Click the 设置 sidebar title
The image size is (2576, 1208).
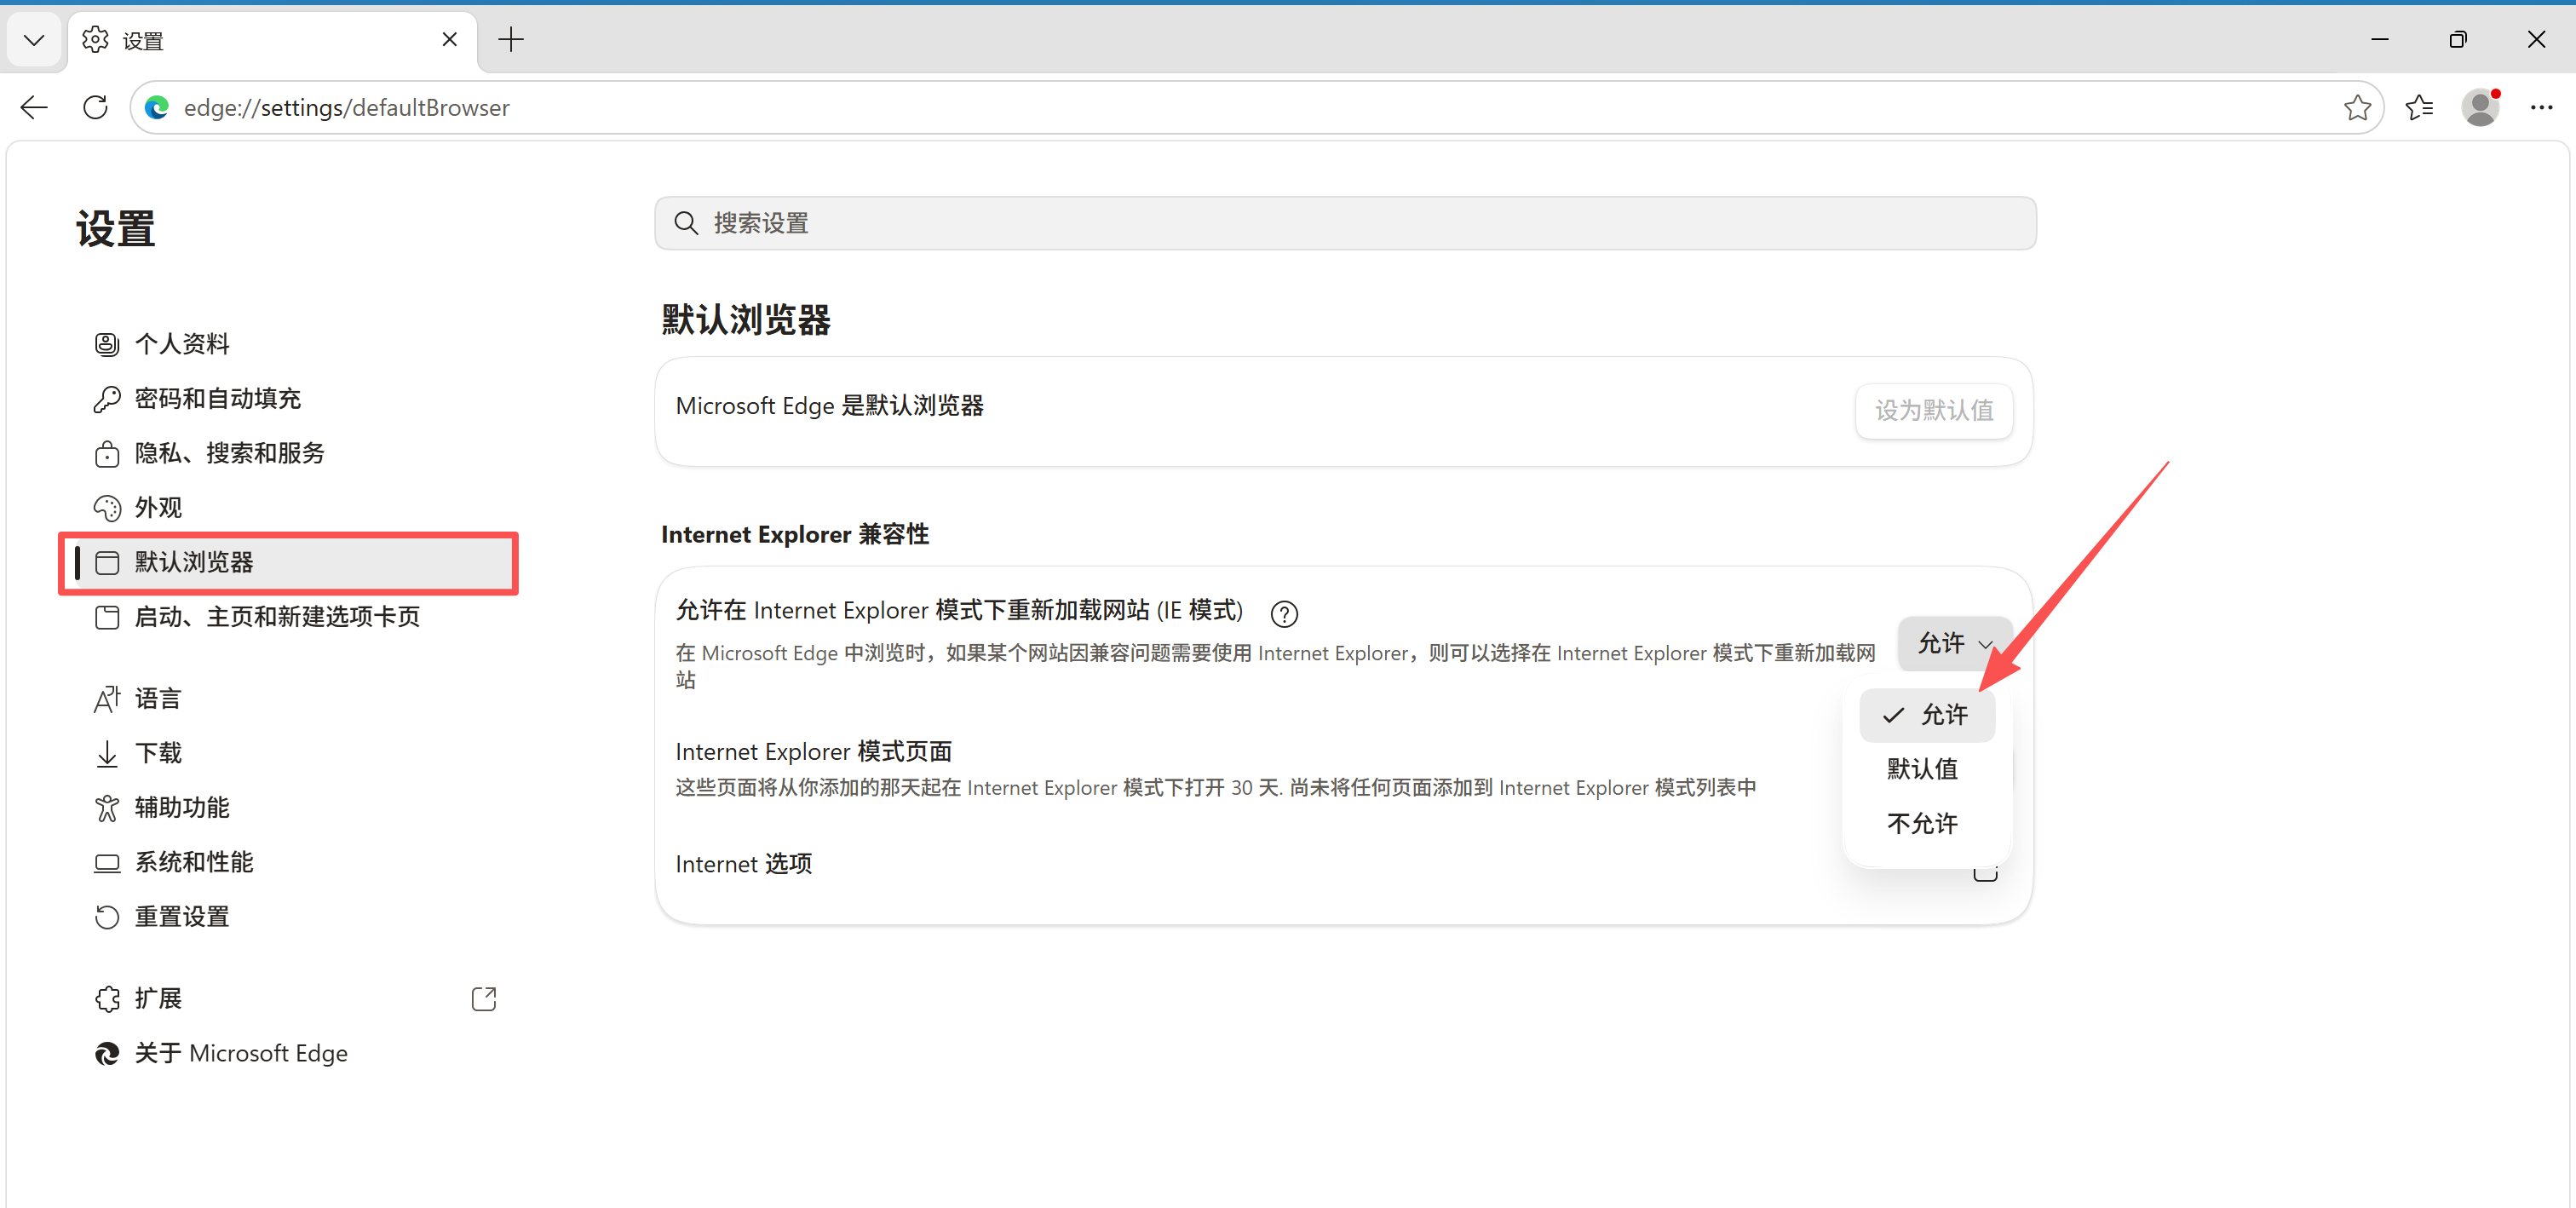[116, 229]
